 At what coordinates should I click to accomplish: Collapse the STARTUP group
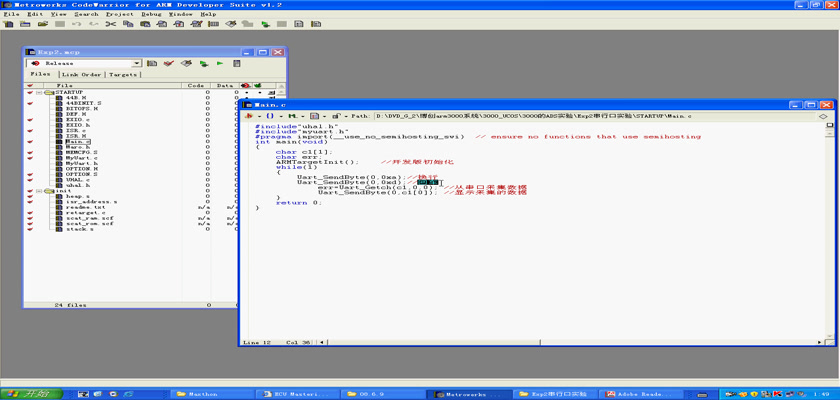[39, 92]
